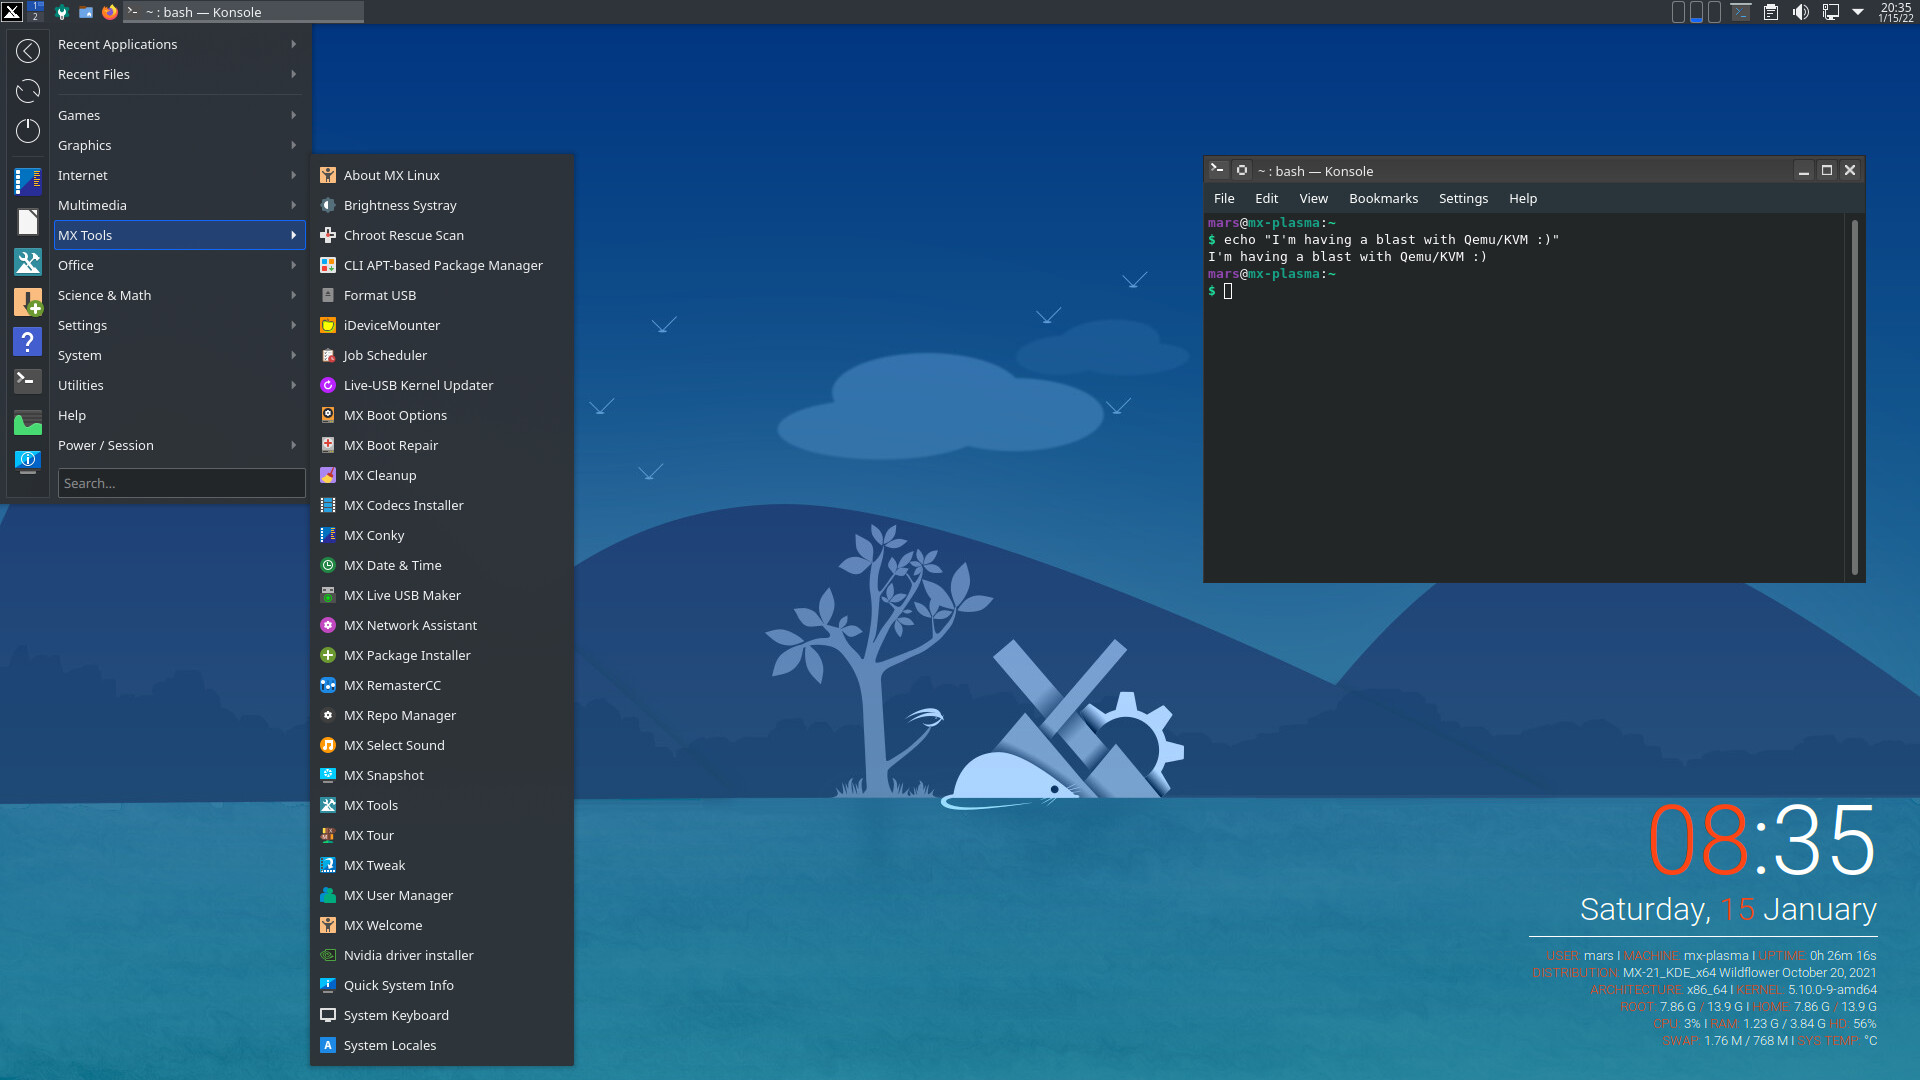1920x1080 pixels.
Task: Launch Firefox from the top panel
Action: [x=110, y=12]
